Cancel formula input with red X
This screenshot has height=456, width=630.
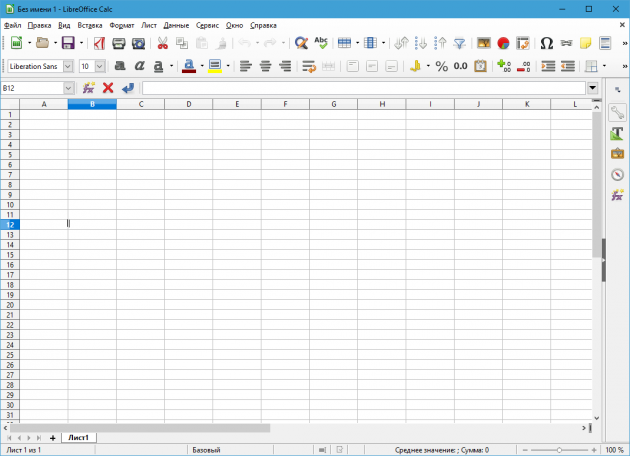108,88
